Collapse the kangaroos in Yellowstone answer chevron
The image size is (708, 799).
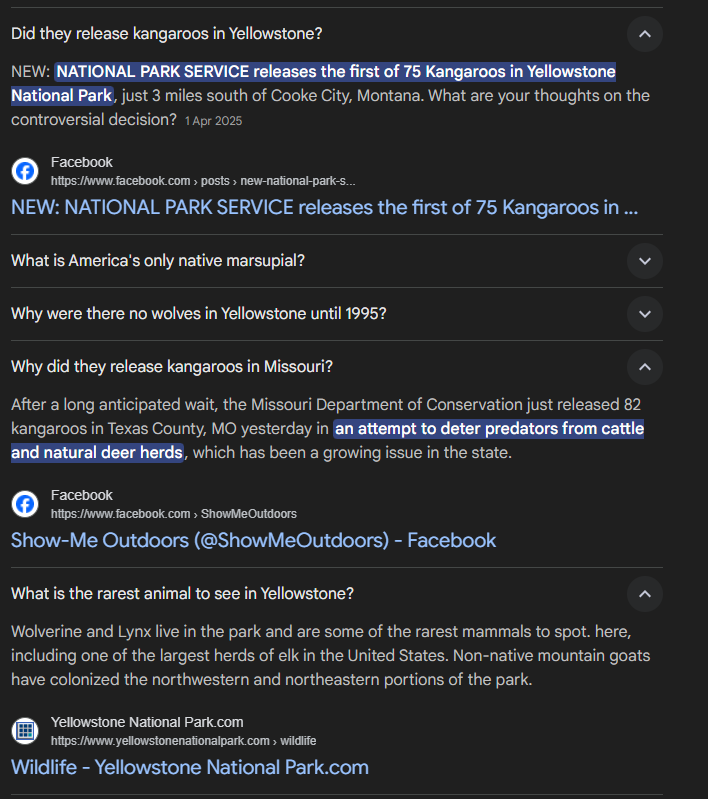point(644,34)
